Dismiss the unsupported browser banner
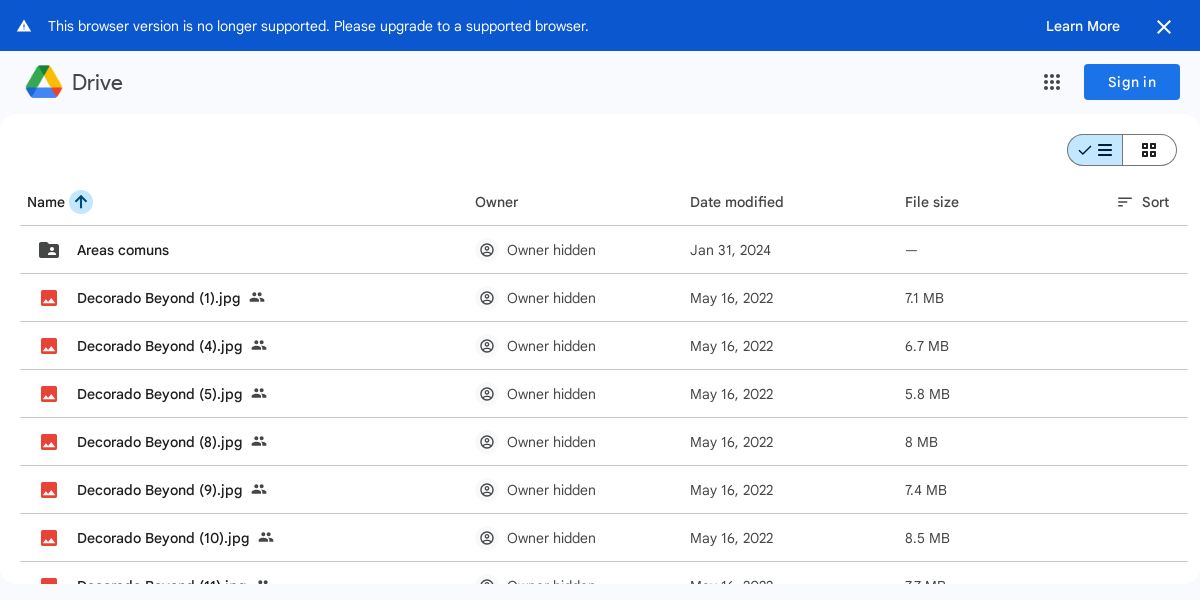1200x600 pixels. tap(1164, 27)
